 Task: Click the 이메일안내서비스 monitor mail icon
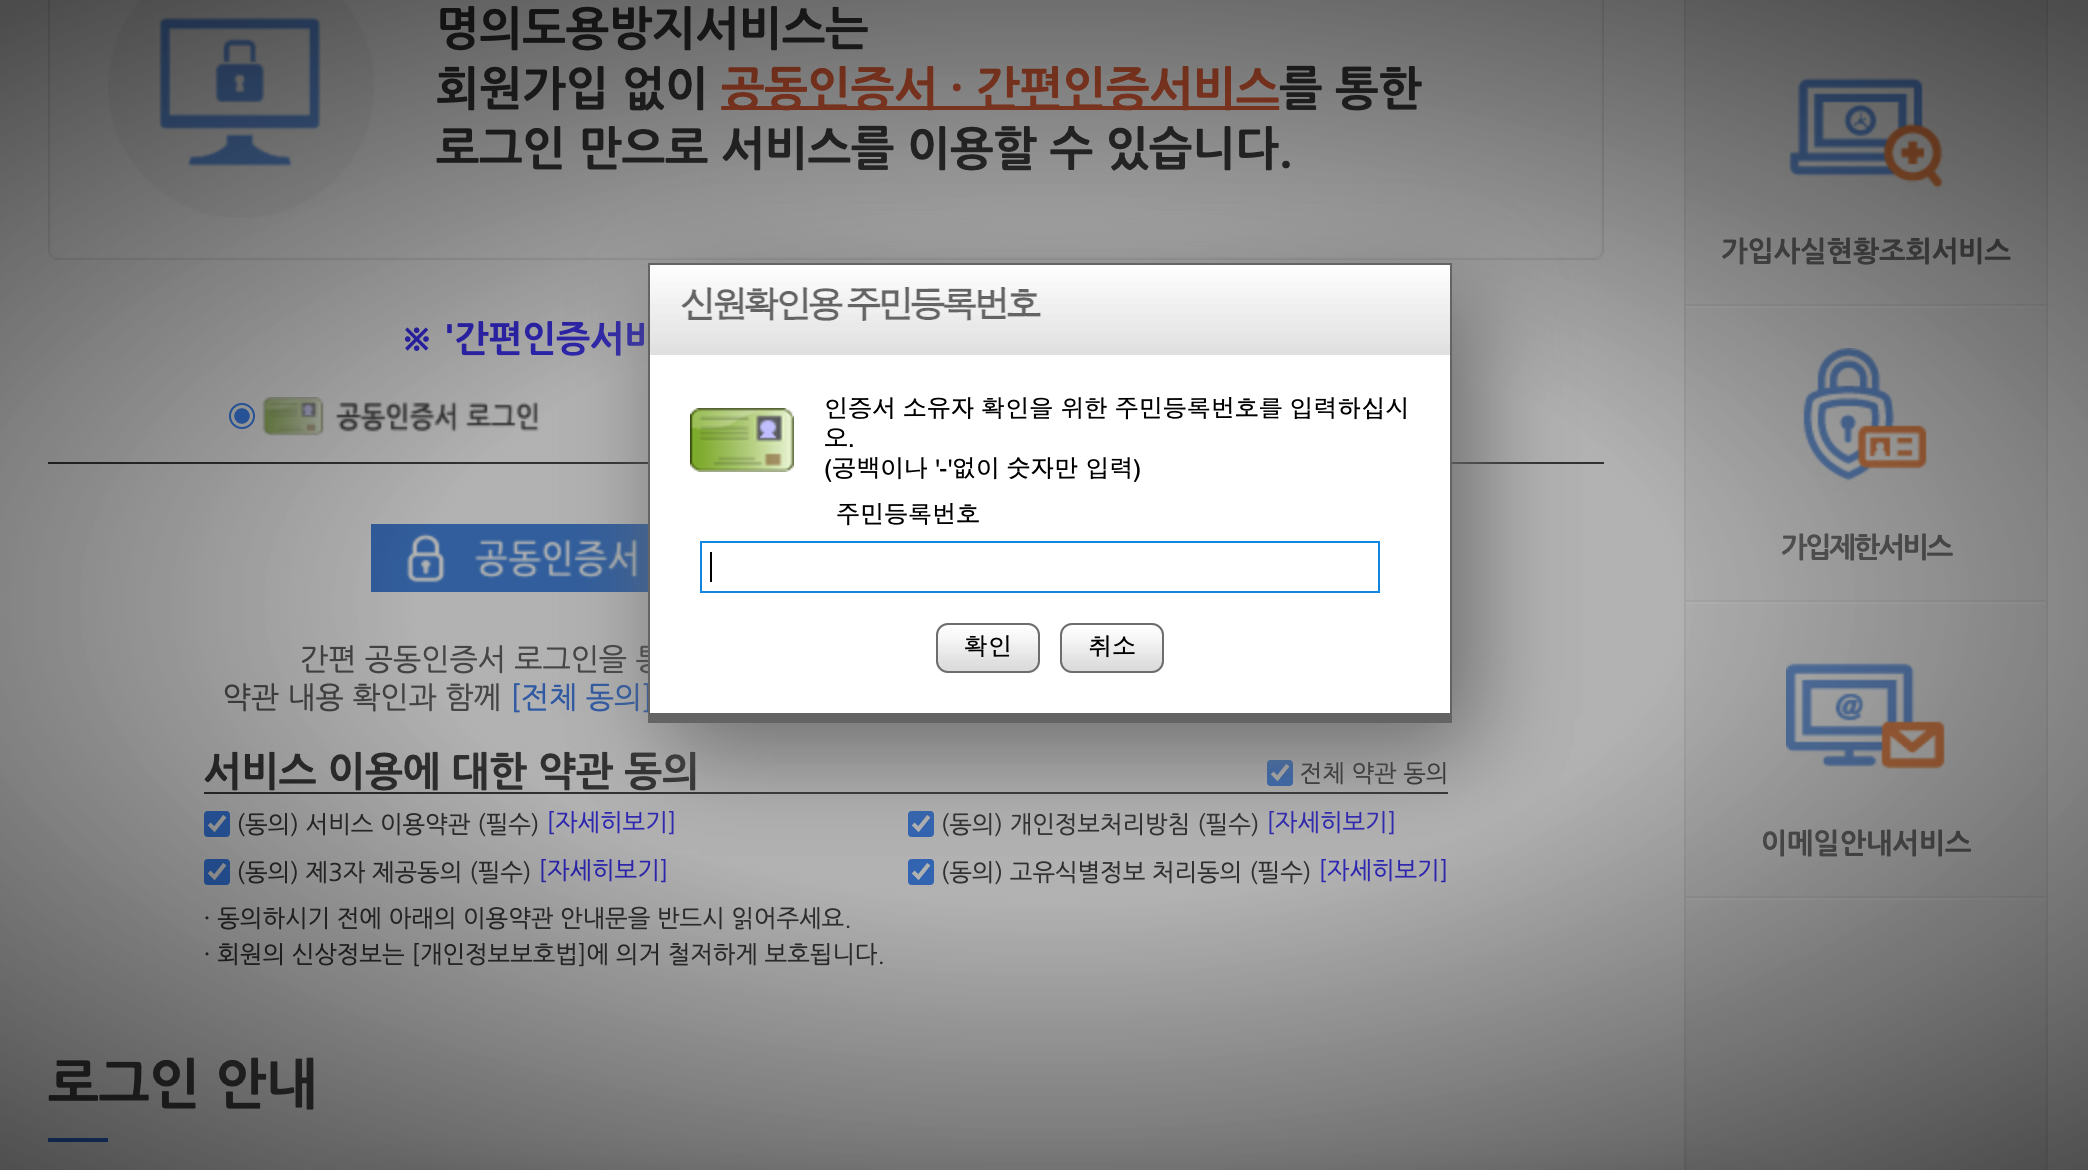pyautogui.click(x=1864, y=716)
